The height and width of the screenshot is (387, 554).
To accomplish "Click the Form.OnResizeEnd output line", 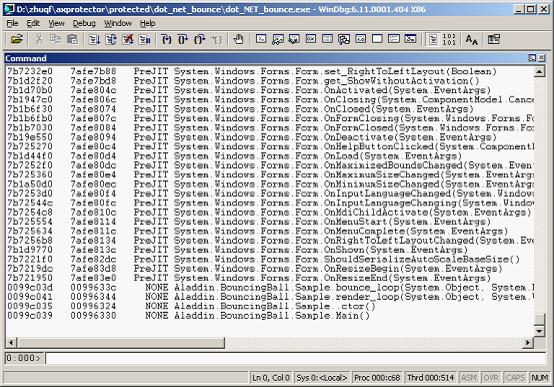I will [249, 278].
